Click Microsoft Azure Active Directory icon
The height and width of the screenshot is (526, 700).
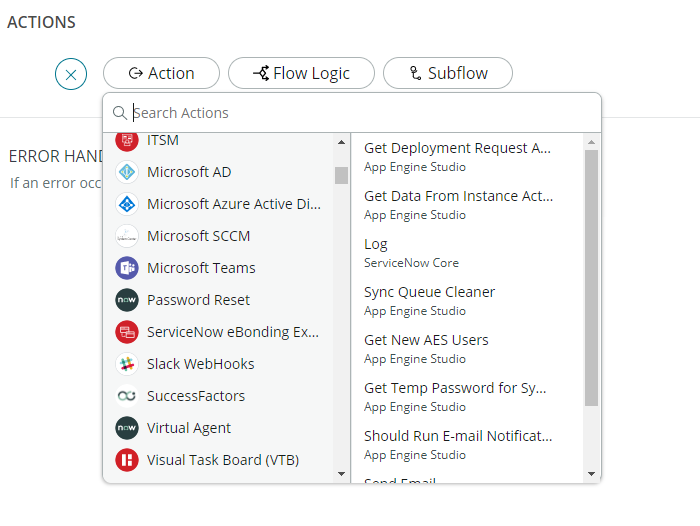pyautogui.click(x=127, y=204)
